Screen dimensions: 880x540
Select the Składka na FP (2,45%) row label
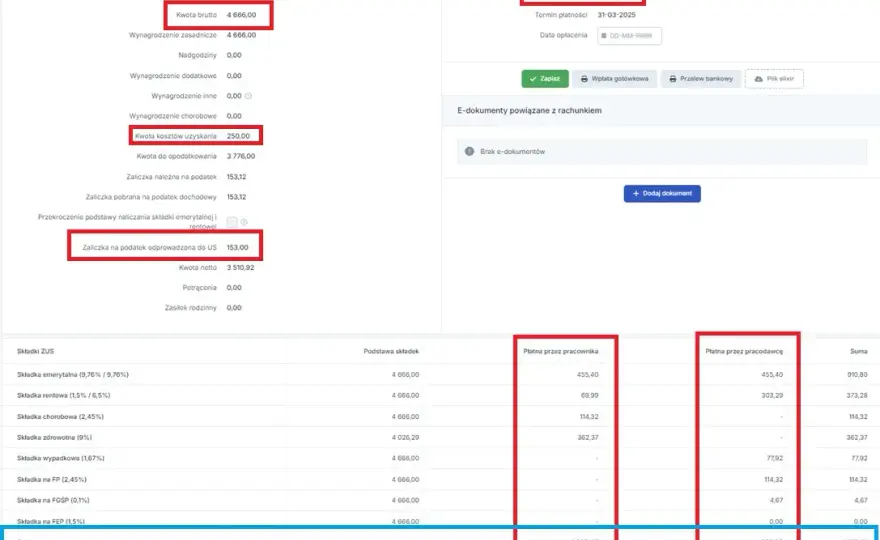click(x=52, y=480)
